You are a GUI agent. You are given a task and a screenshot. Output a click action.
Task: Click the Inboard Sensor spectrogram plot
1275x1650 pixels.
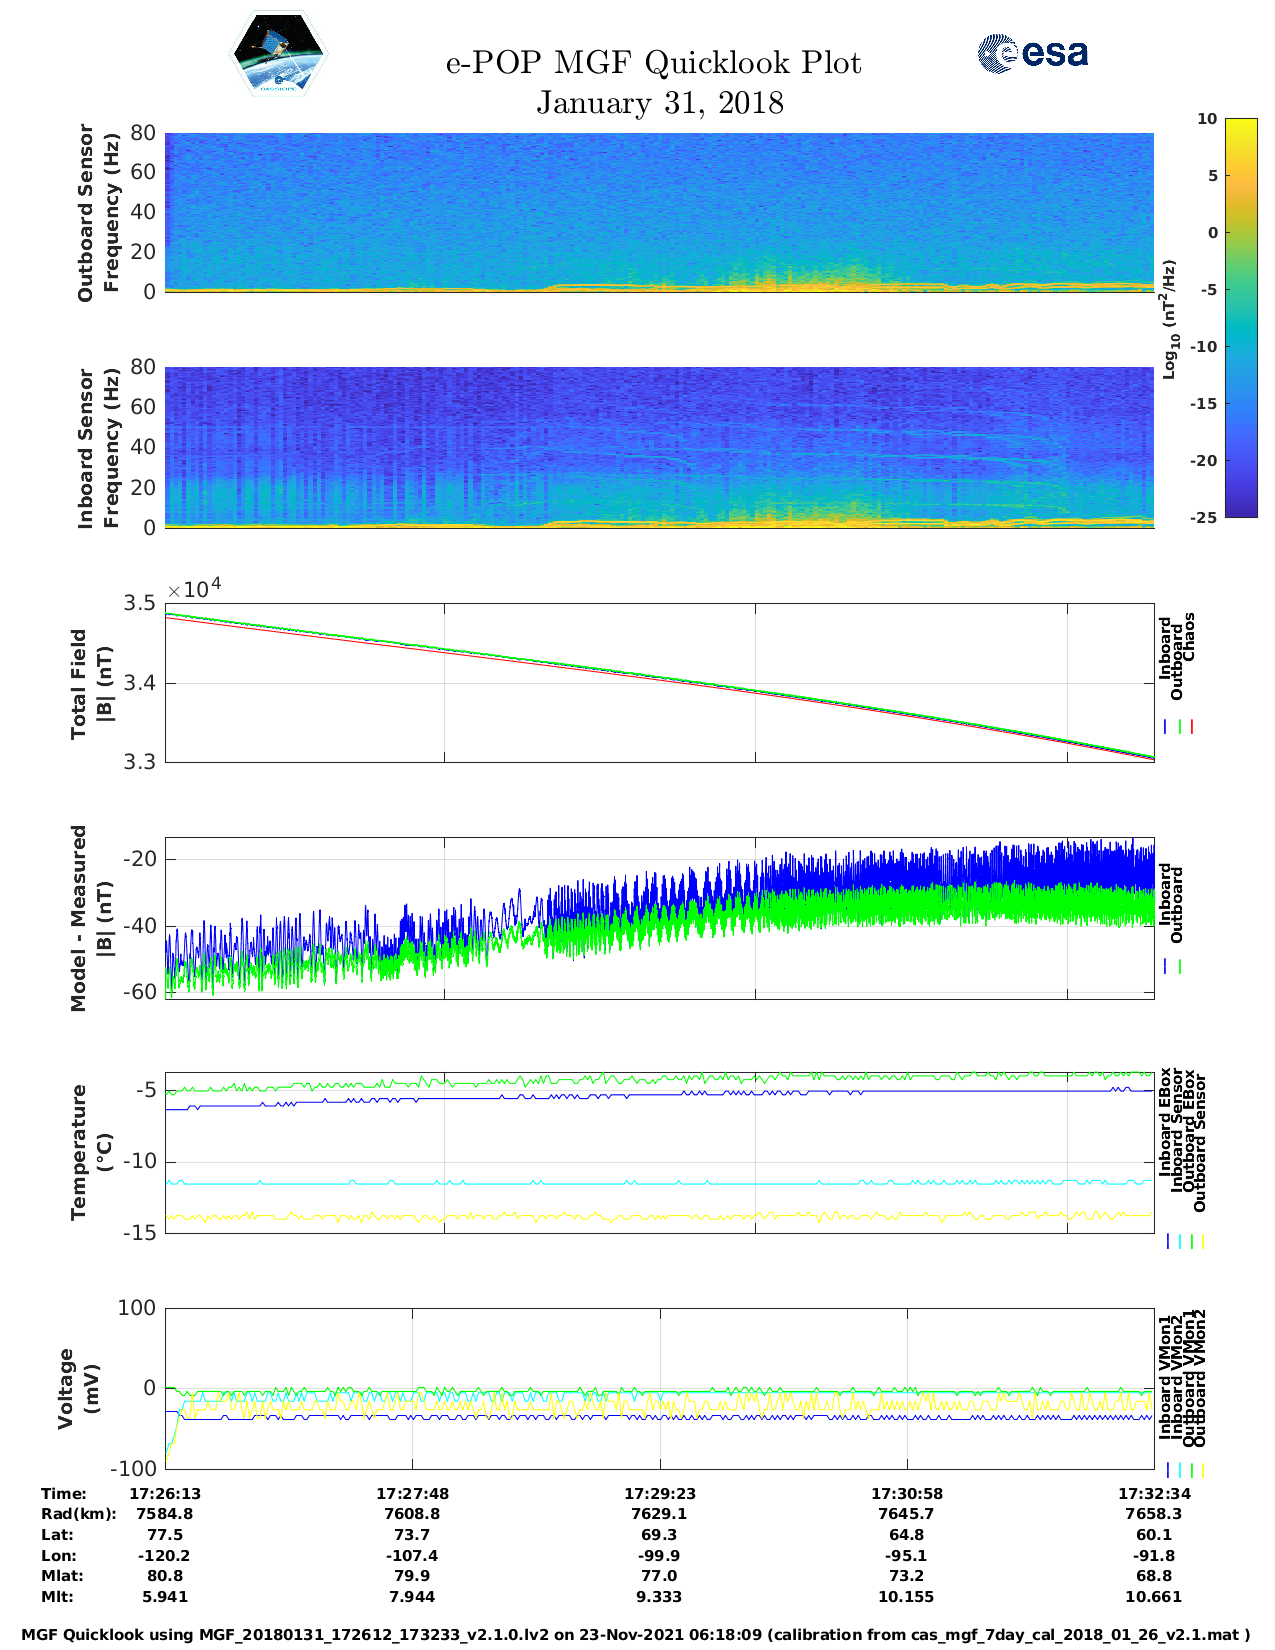click(659, 447)
